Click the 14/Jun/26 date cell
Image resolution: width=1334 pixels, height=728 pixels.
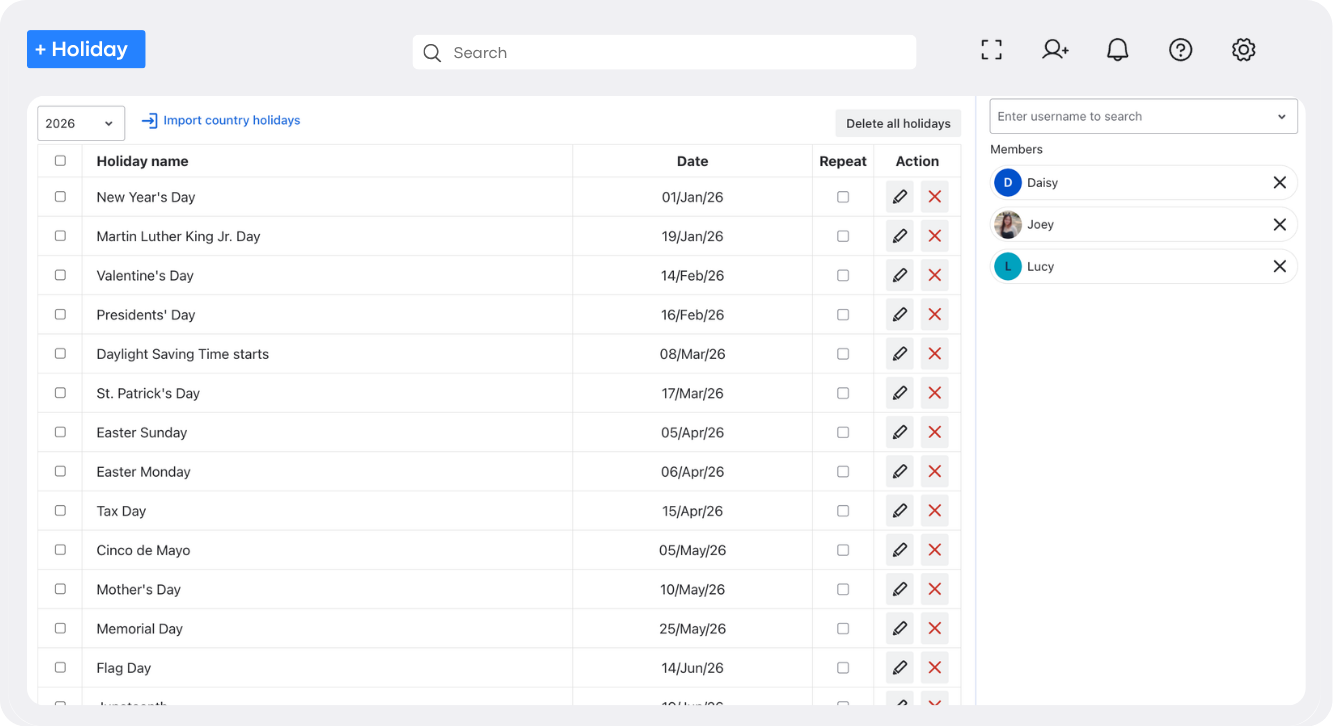pyautogui.click(x=692, y=668)
